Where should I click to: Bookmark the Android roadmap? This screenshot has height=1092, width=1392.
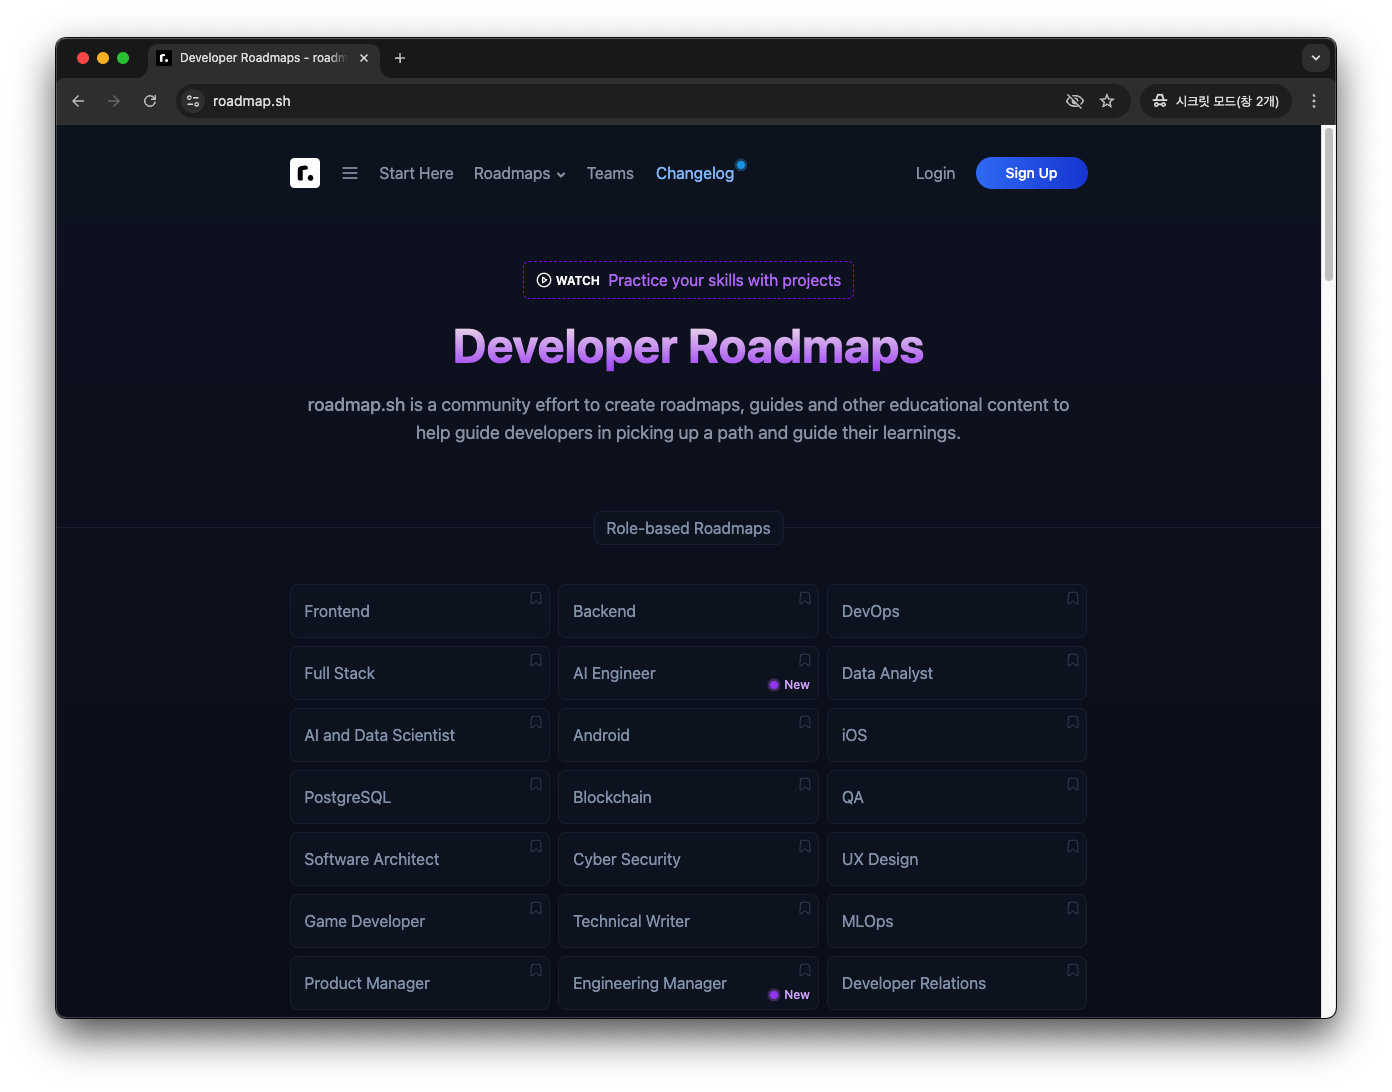tap(805, 722)
